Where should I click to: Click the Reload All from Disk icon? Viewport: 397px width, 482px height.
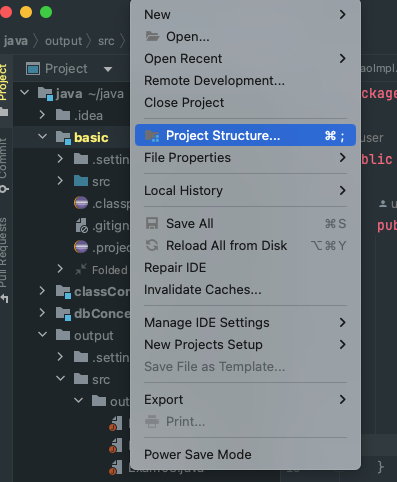point(152,245)
